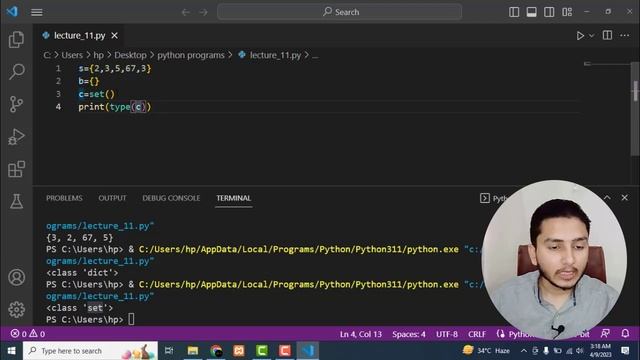The image size is (640, 360).
Task: Click 'Desktop' breadcrumb segment
Action: [x=130, y=55]
